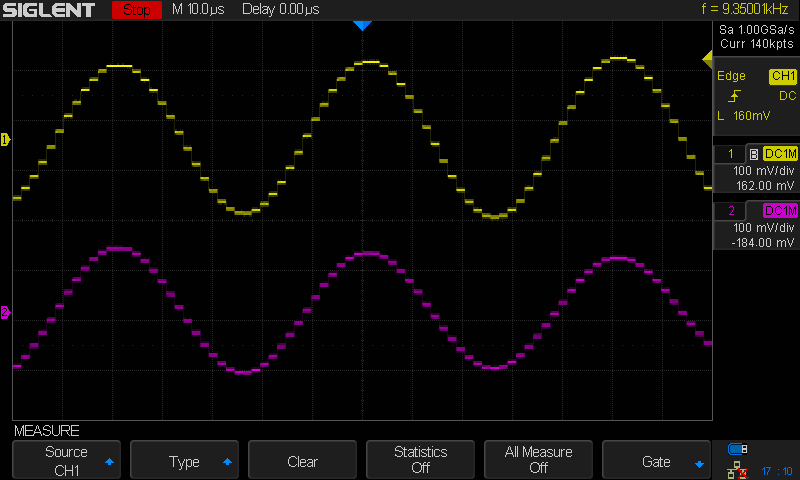Select the yellow channel 1 ground marker
This screenshot has height=480, width=800.
[5, 140]
